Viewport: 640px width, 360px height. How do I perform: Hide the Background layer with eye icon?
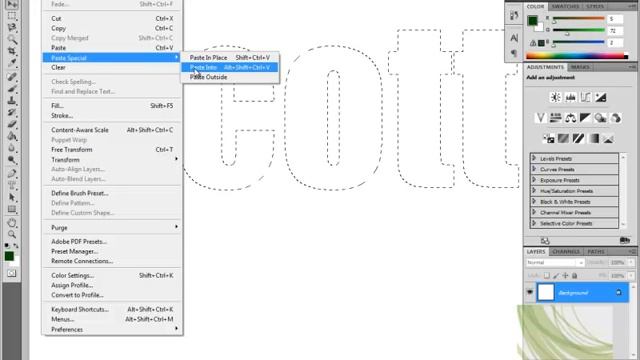click(530, 292)
